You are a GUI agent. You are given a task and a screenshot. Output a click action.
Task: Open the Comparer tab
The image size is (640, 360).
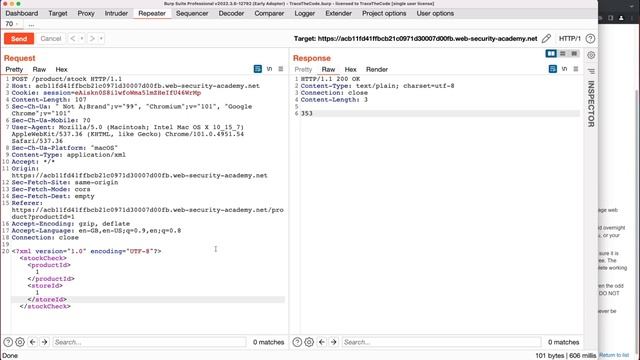click(269, 13)
